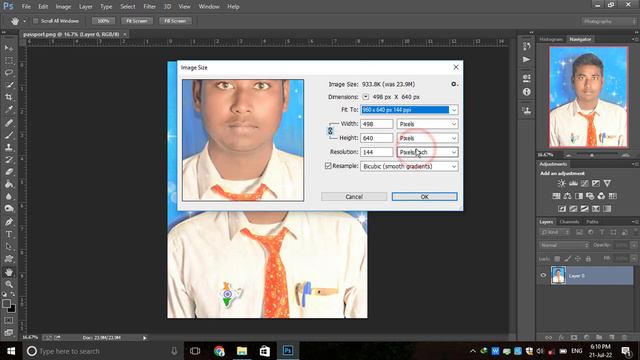Open the layer blend mode Normal dropdown

pyautogui.click(x=564, y=245)
